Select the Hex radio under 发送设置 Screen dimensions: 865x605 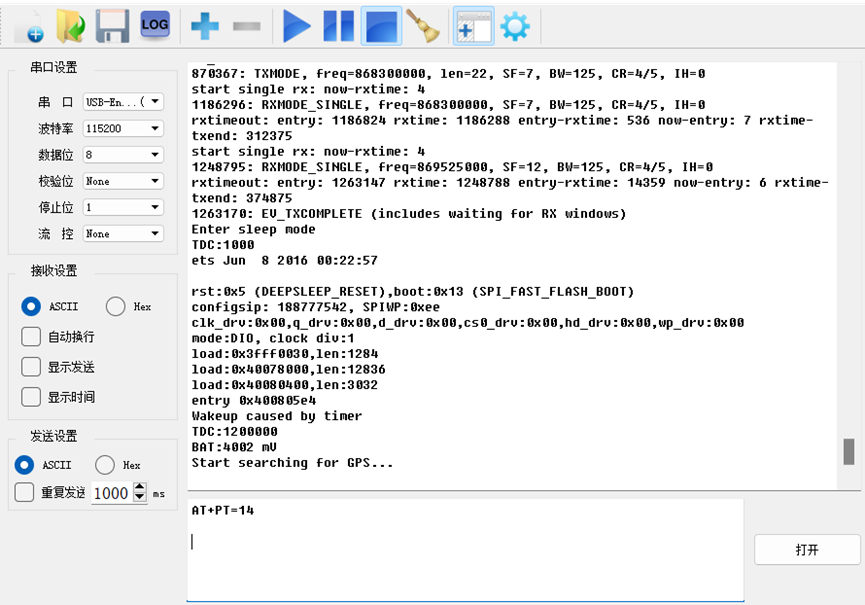tap(105, 465)
